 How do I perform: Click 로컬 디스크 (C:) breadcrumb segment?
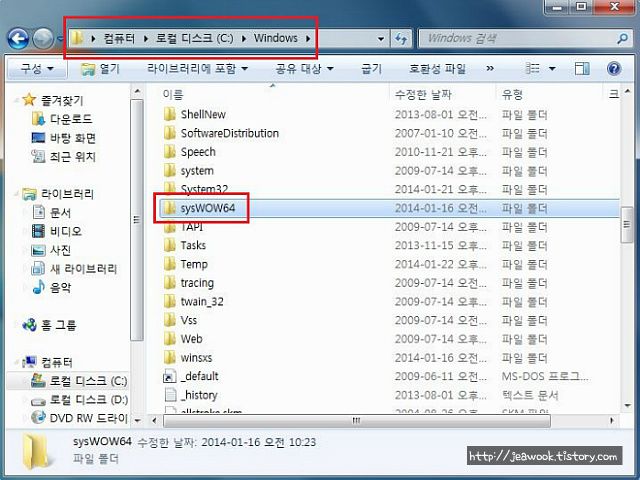(194, 38)
